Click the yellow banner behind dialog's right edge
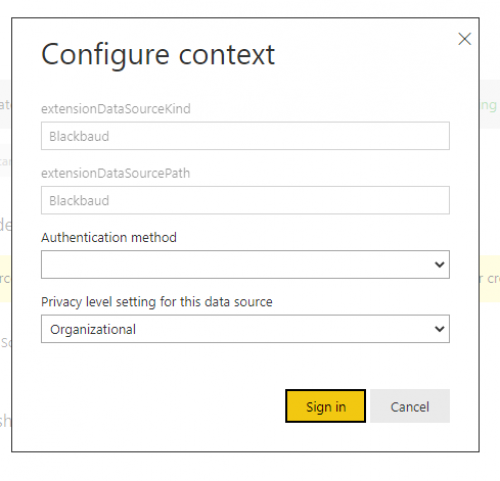This screenshot has height=481, width=500. tap(490, 279)
